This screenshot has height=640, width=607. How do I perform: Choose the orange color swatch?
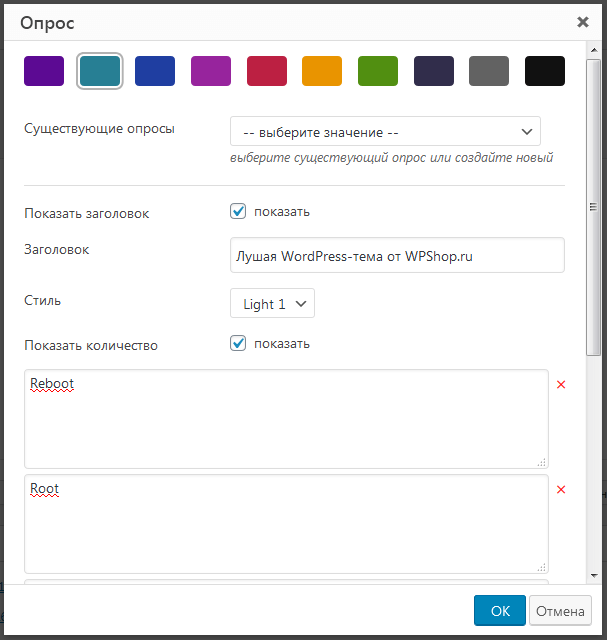[x=322, y=71]
